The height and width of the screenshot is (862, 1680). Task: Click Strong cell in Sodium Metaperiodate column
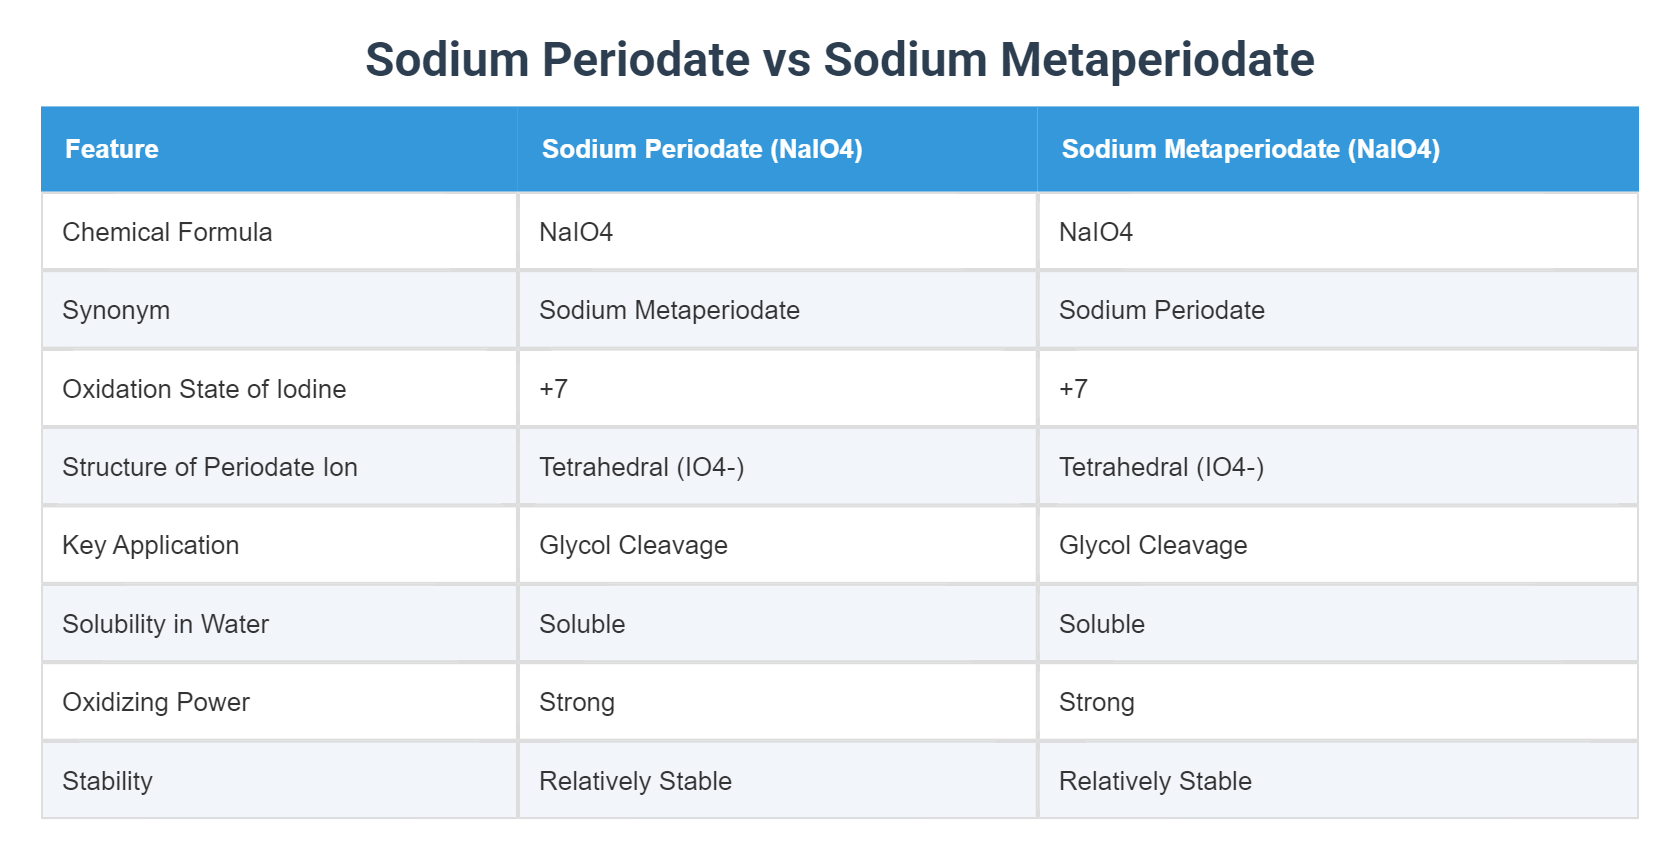pos(1338,702)
